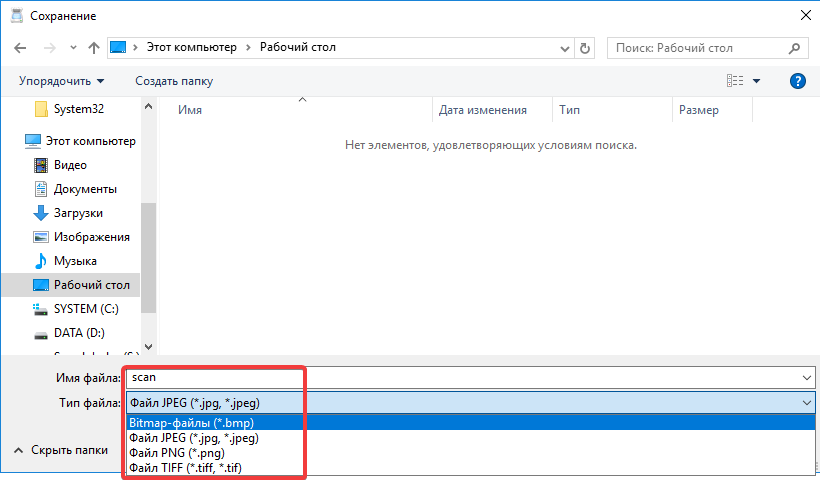The height and width of the screenshot is (480, 820).
Task: Open the view options dropdown arrow
Action: 757,81
